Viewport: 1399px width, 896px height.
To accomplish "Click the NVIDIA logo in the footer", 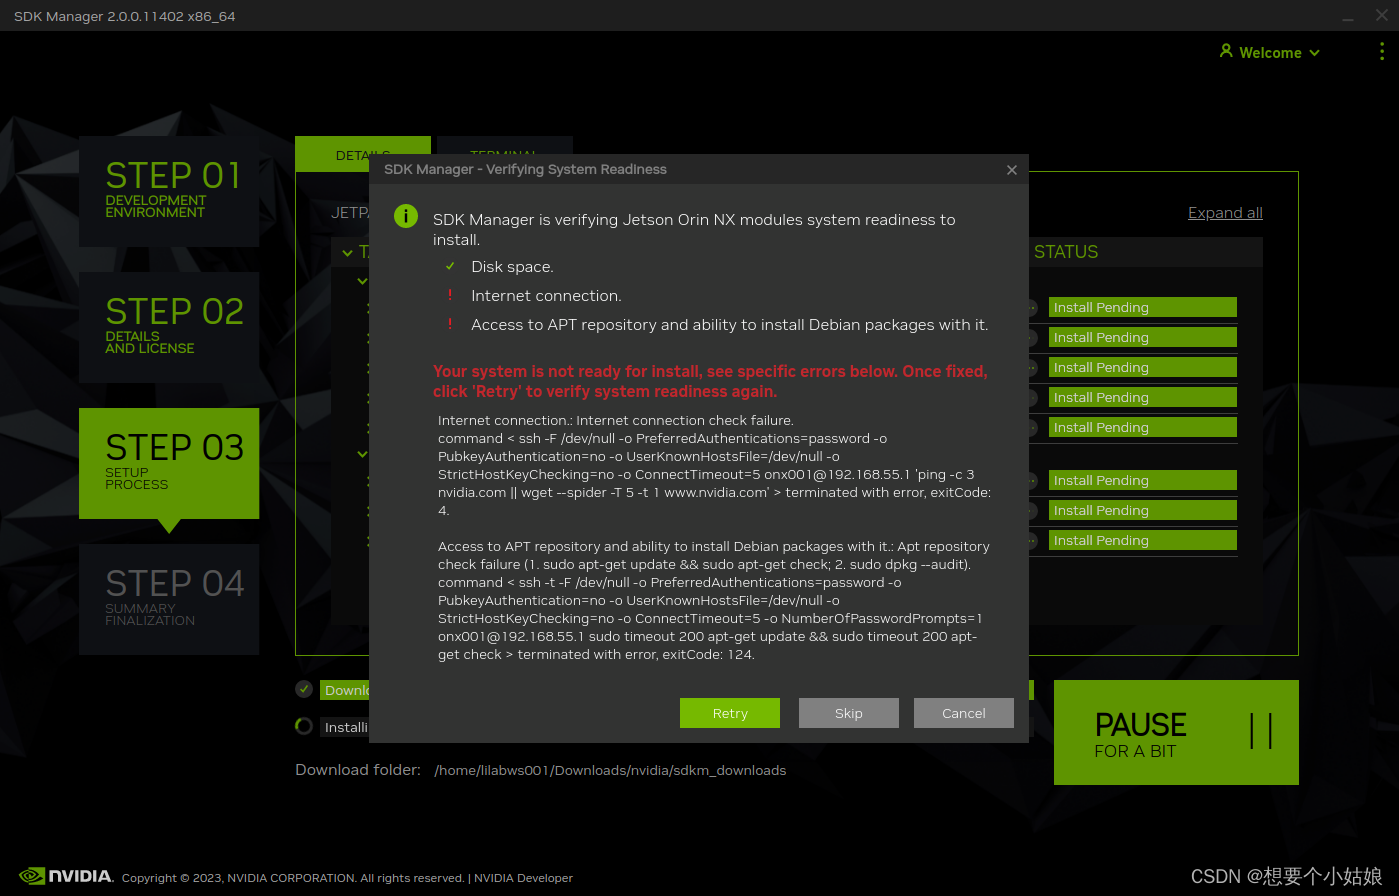I will (66, 876).
